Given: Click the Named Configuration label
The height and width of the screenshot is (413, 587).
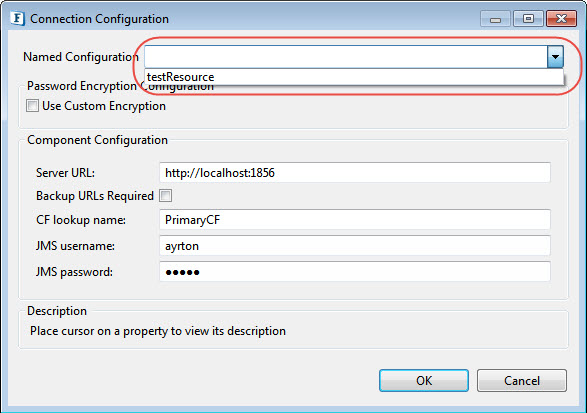Looking at the screenshot, I should (x=81, y=57).
